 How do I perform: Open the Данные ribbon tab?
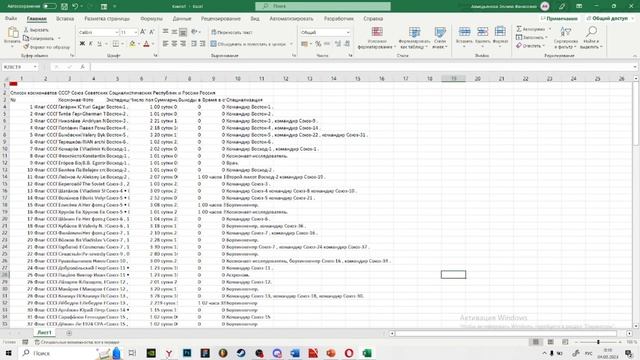[182, 18]
